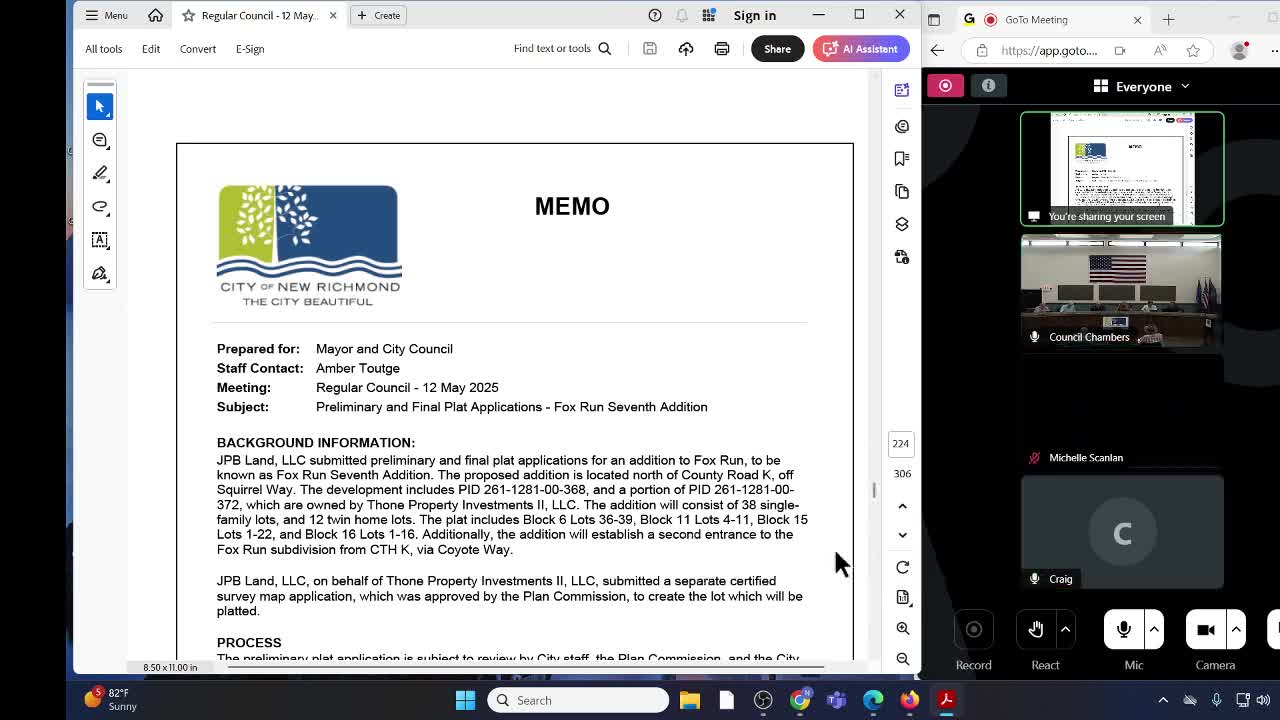Screen dimensions: 1280x720
Task: Open the page thumbnails panel
Action: tap(902, 191)
